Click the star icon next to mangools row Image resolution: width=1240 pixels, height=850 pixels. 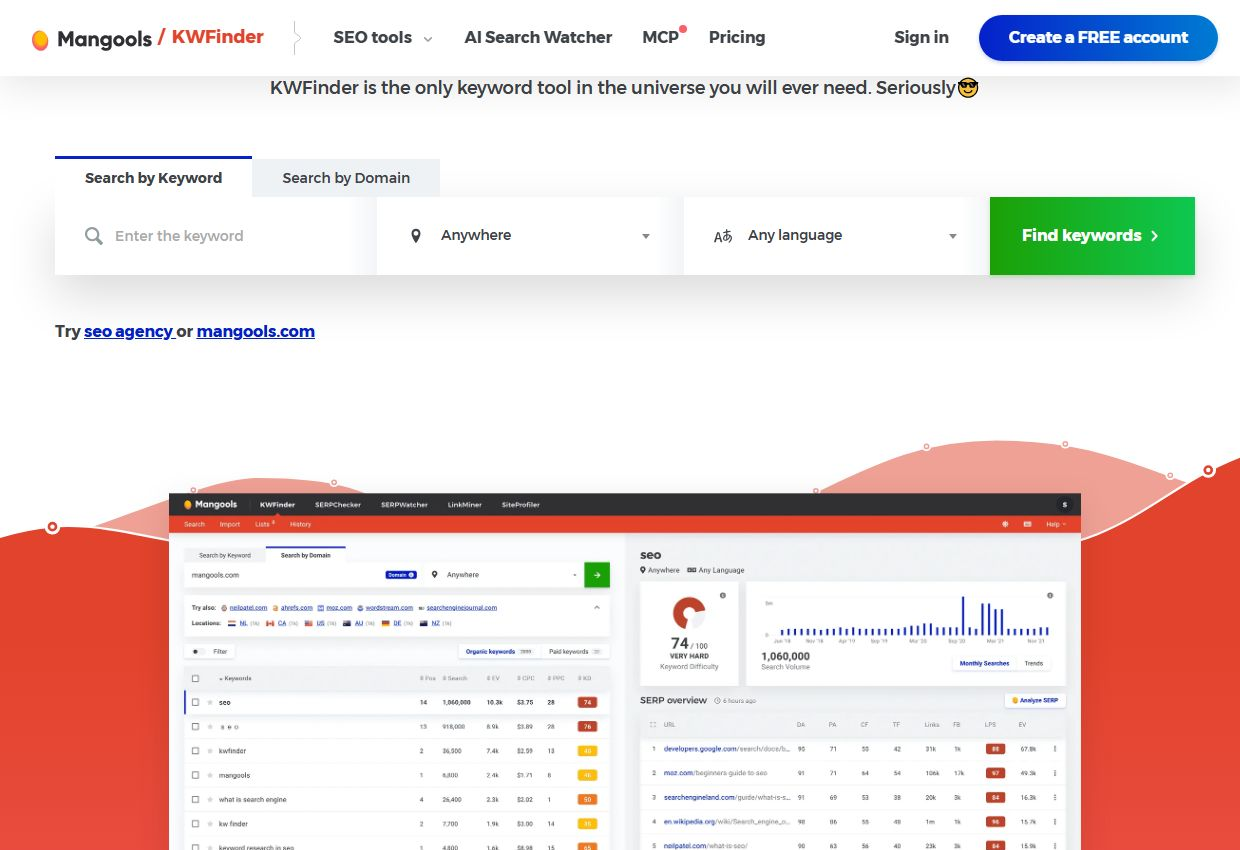[x=209, y=775]
